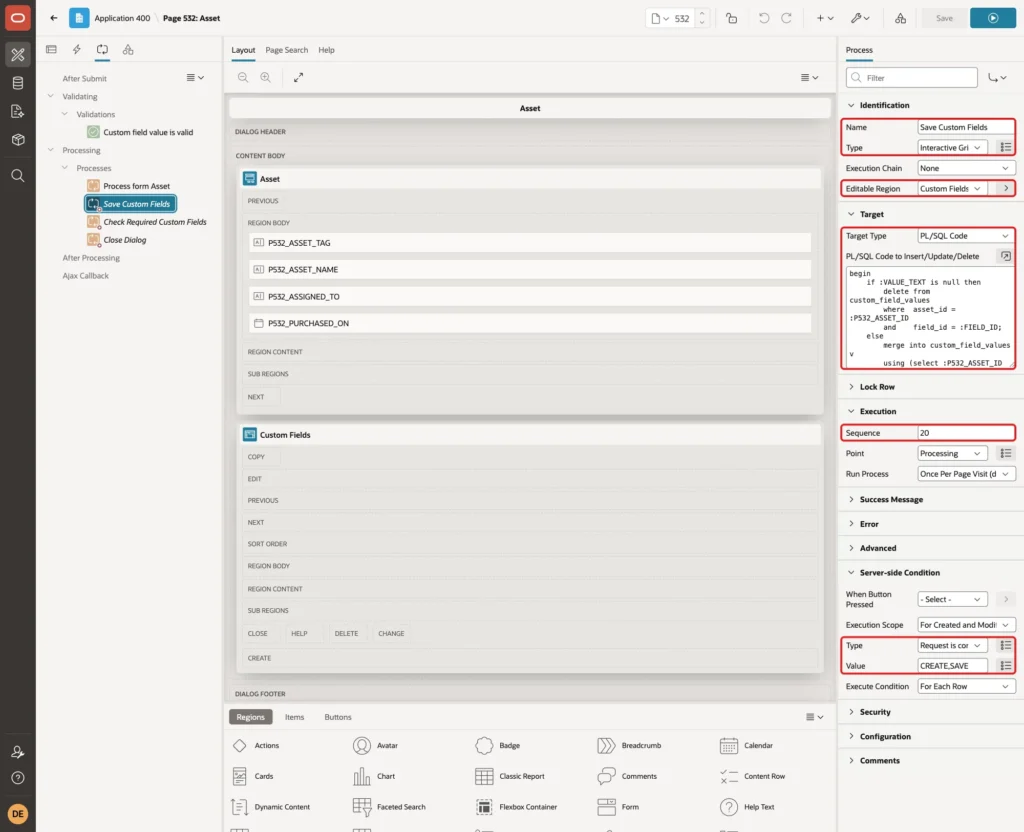Open the Utilities wrench menu
Image resolution: width=1024 pixels, height=832 pixels.
(860, 18)
